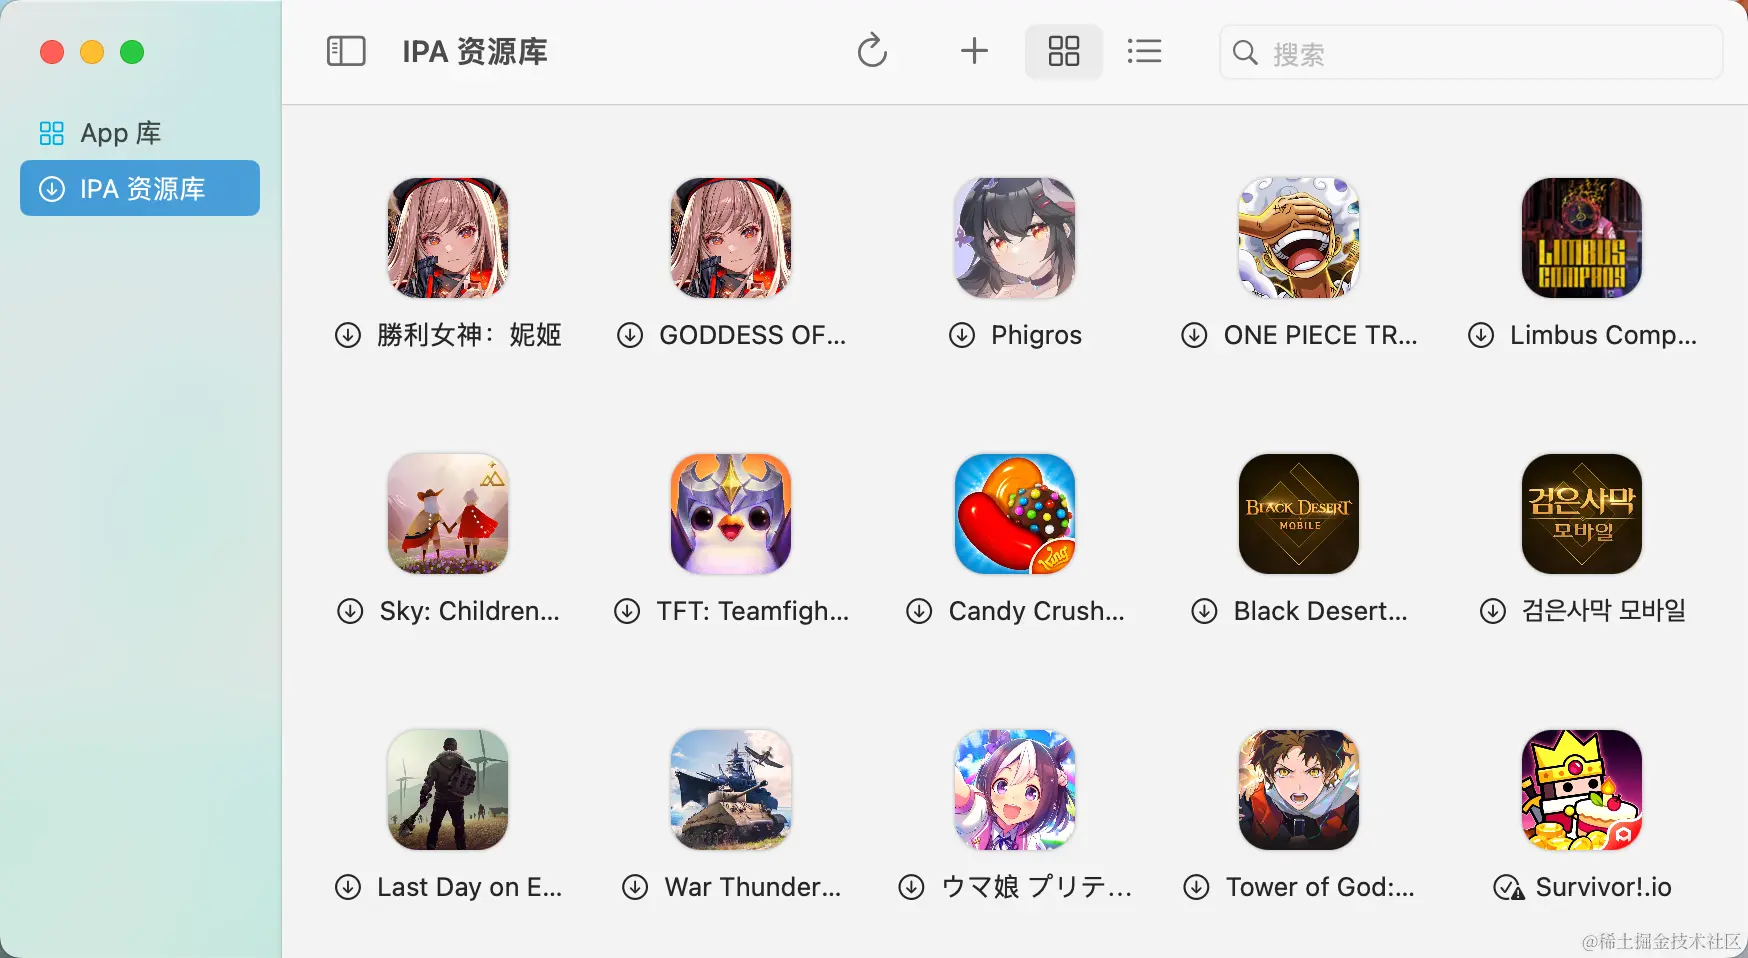
Task: Click the warning checkmark icon beside Survivor!.io
Action: click(1508, 887)
